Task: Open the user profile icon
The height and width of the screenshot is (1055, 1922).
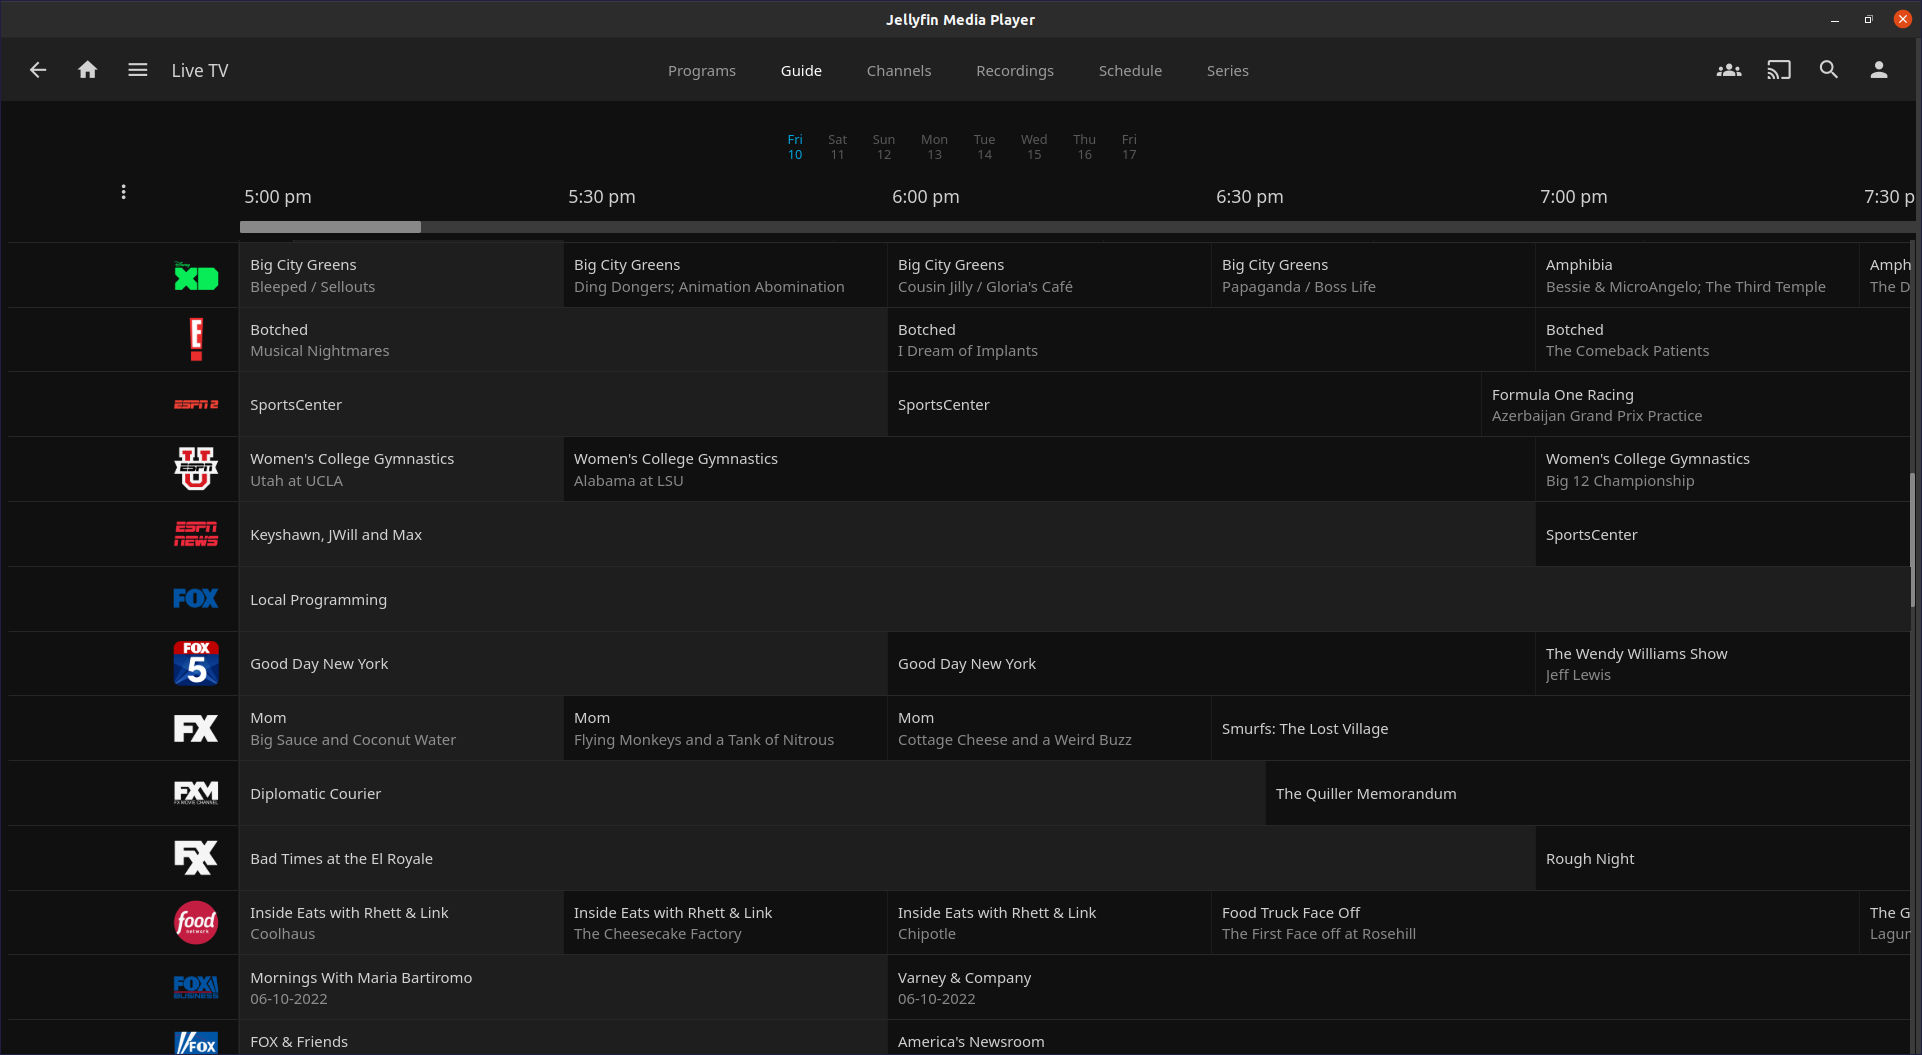Action: (1879, 70)
